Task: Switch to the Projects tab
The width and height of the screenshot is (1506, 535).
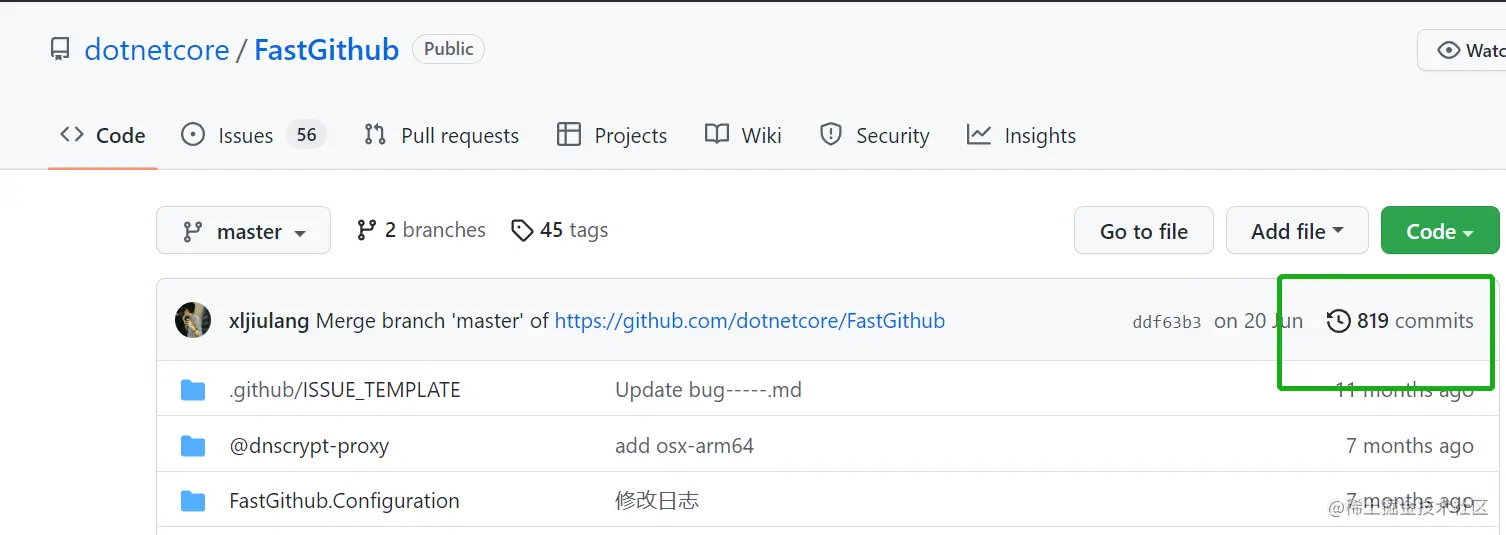Action: (x=612, y=135)
